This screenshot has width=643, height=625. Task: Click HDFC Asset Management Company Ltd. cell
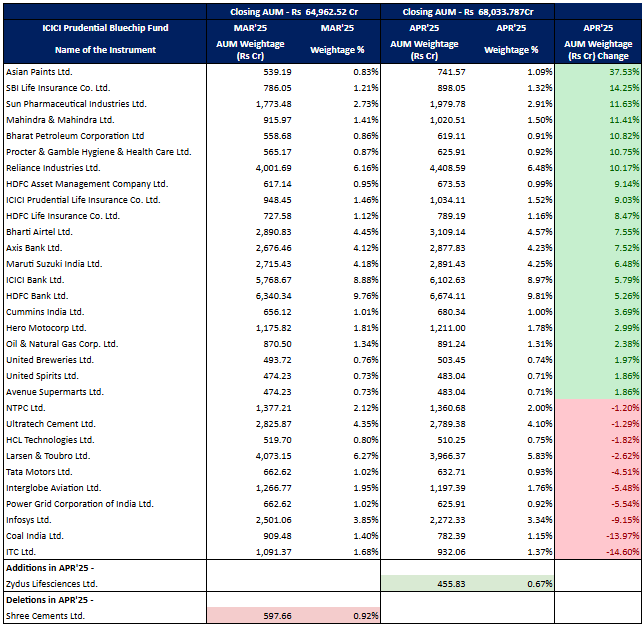(x=87, y=184)
